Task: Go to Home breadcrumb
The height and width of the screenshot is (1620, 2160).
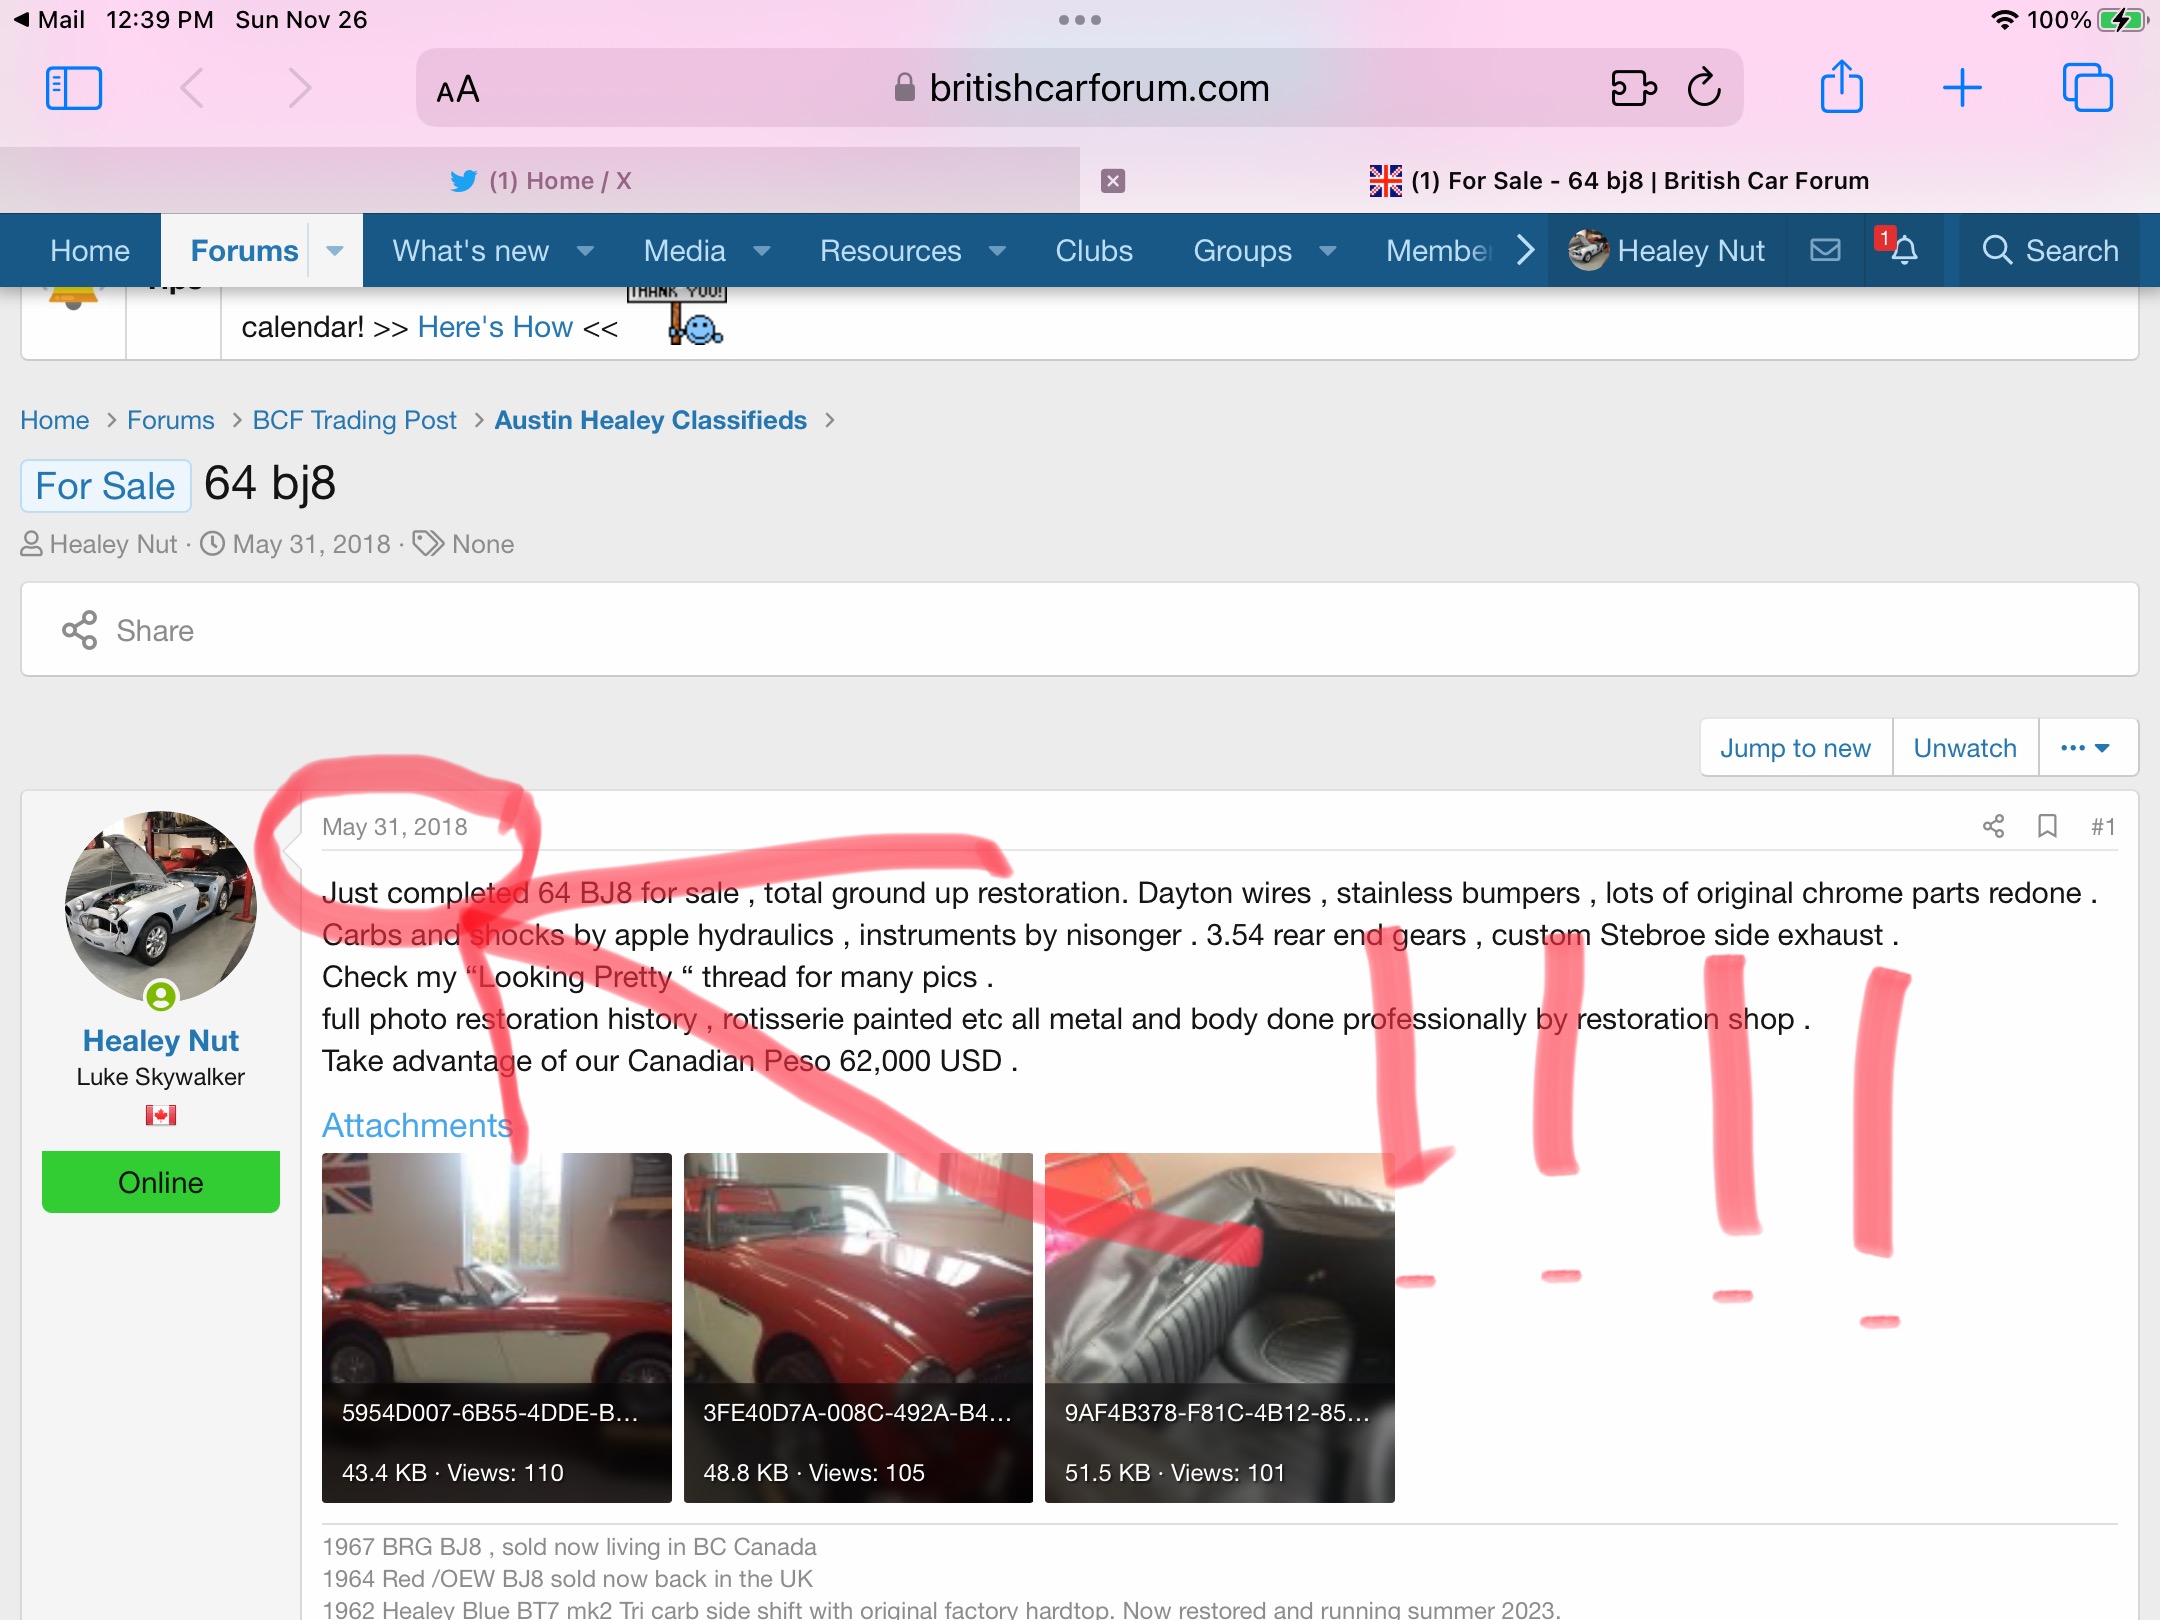Action: (x=55, y=420)
